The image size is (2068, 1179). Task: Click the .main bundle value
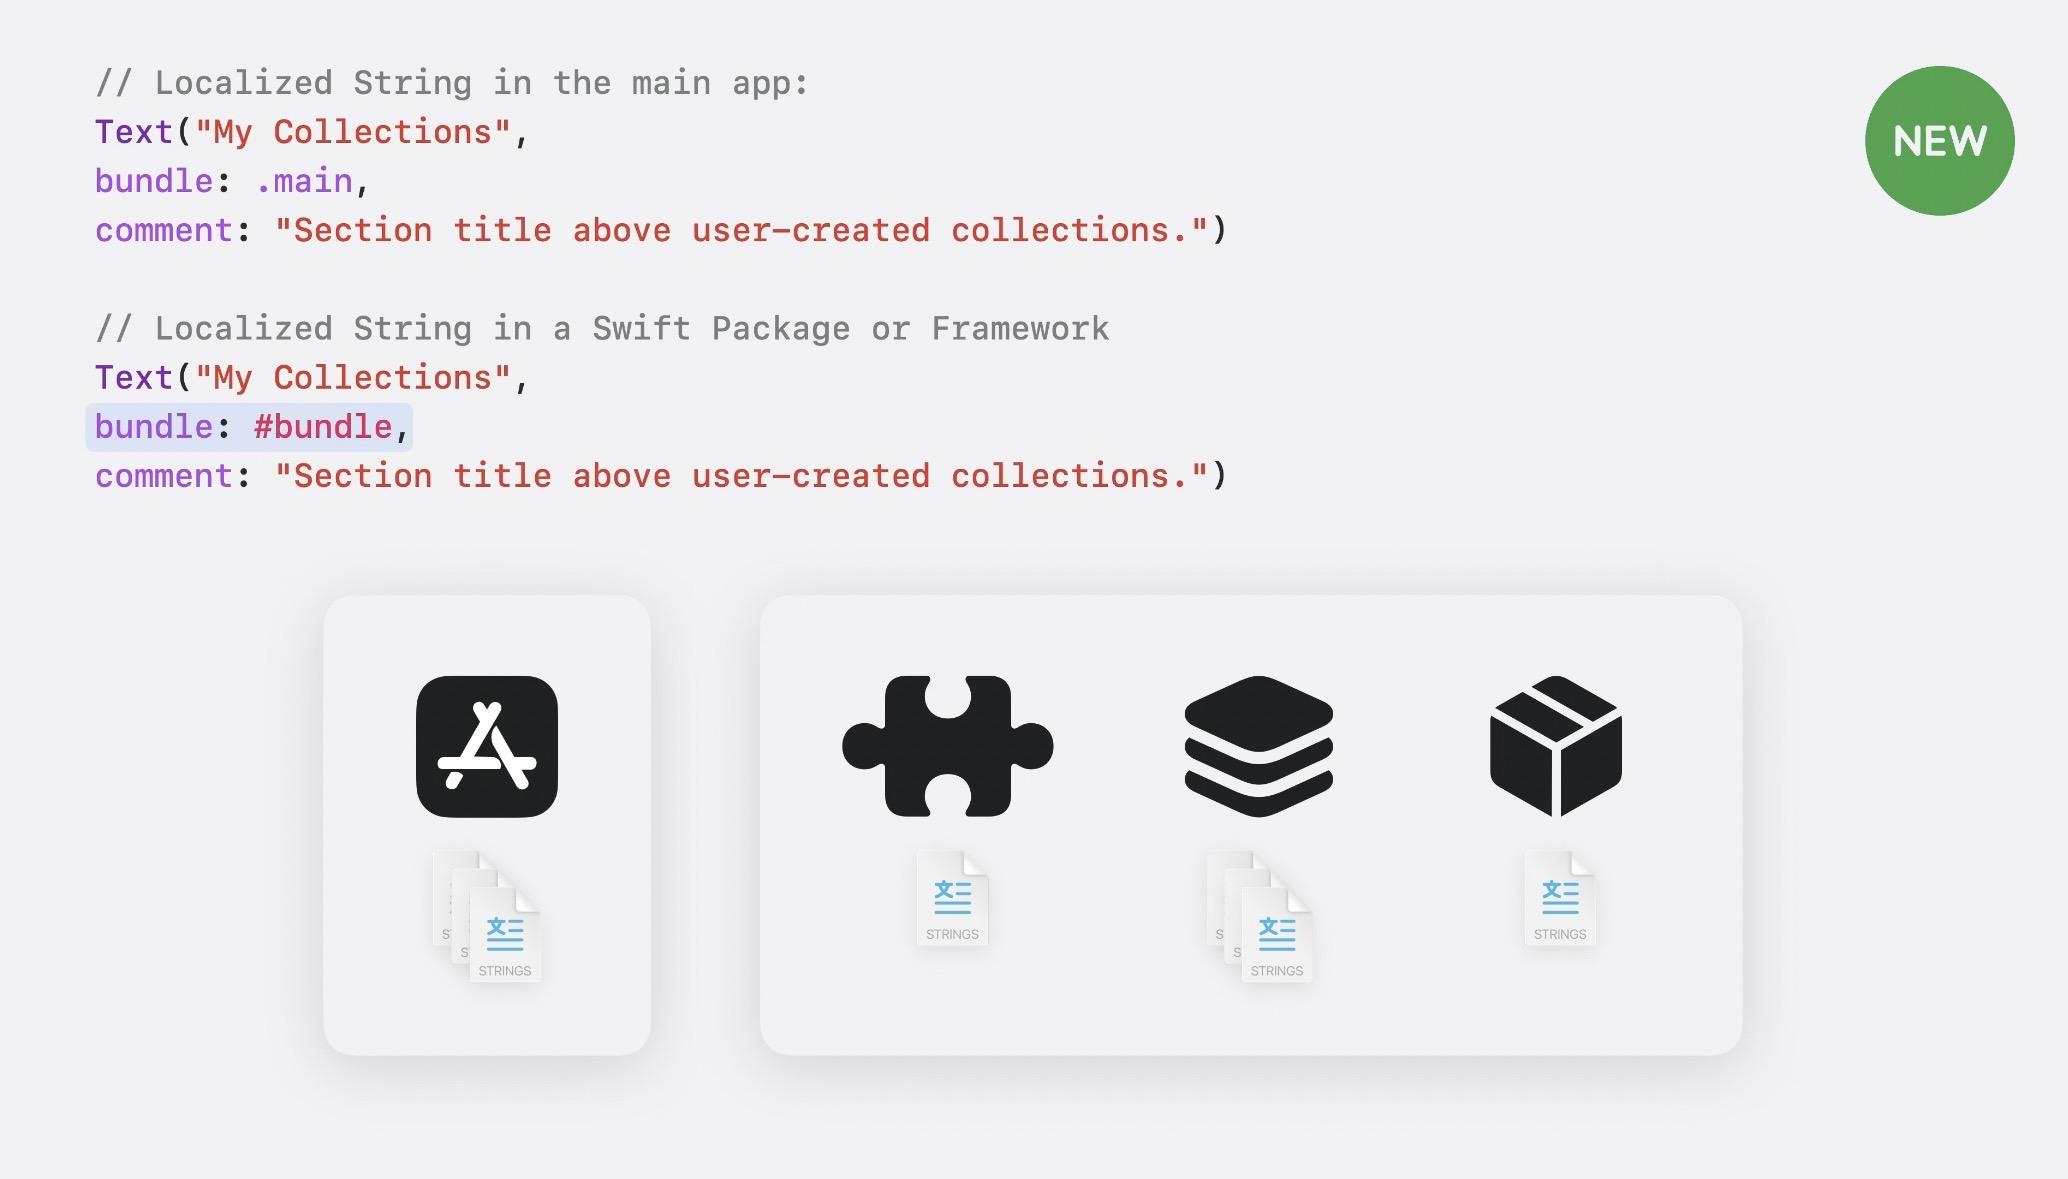click(304, 181)
